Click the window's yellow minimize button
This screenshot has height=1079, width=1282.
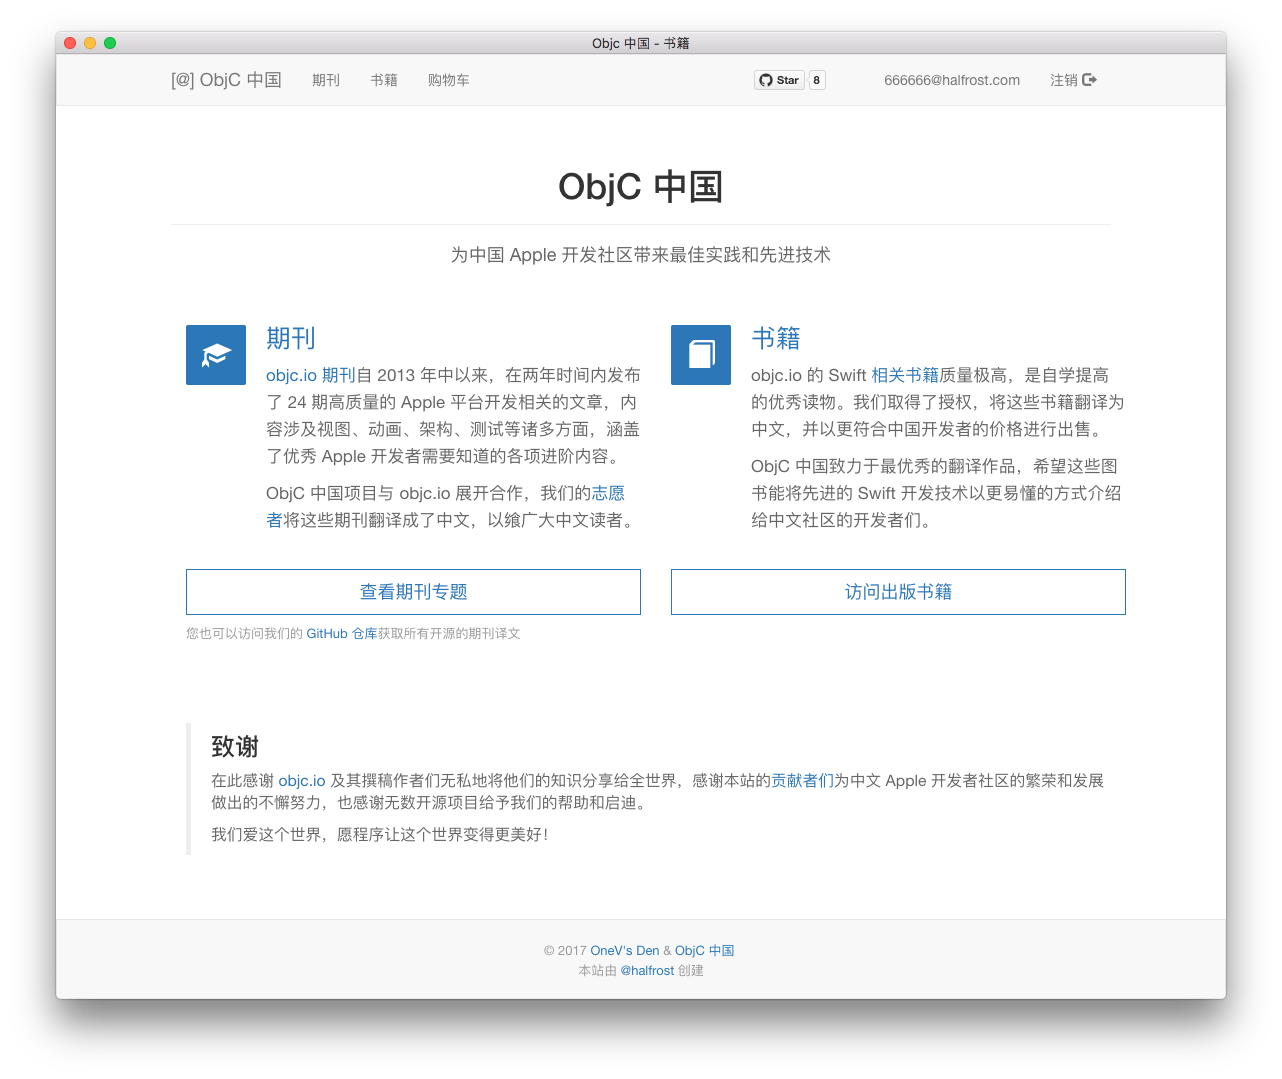pyautogui.click(x=90, y=43)
